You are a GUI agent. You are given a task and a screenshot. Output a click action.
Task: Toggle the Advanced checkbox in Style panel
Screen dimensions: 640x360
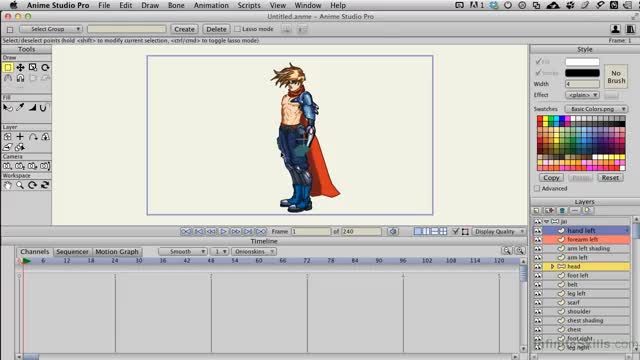[x=537, y=189]
